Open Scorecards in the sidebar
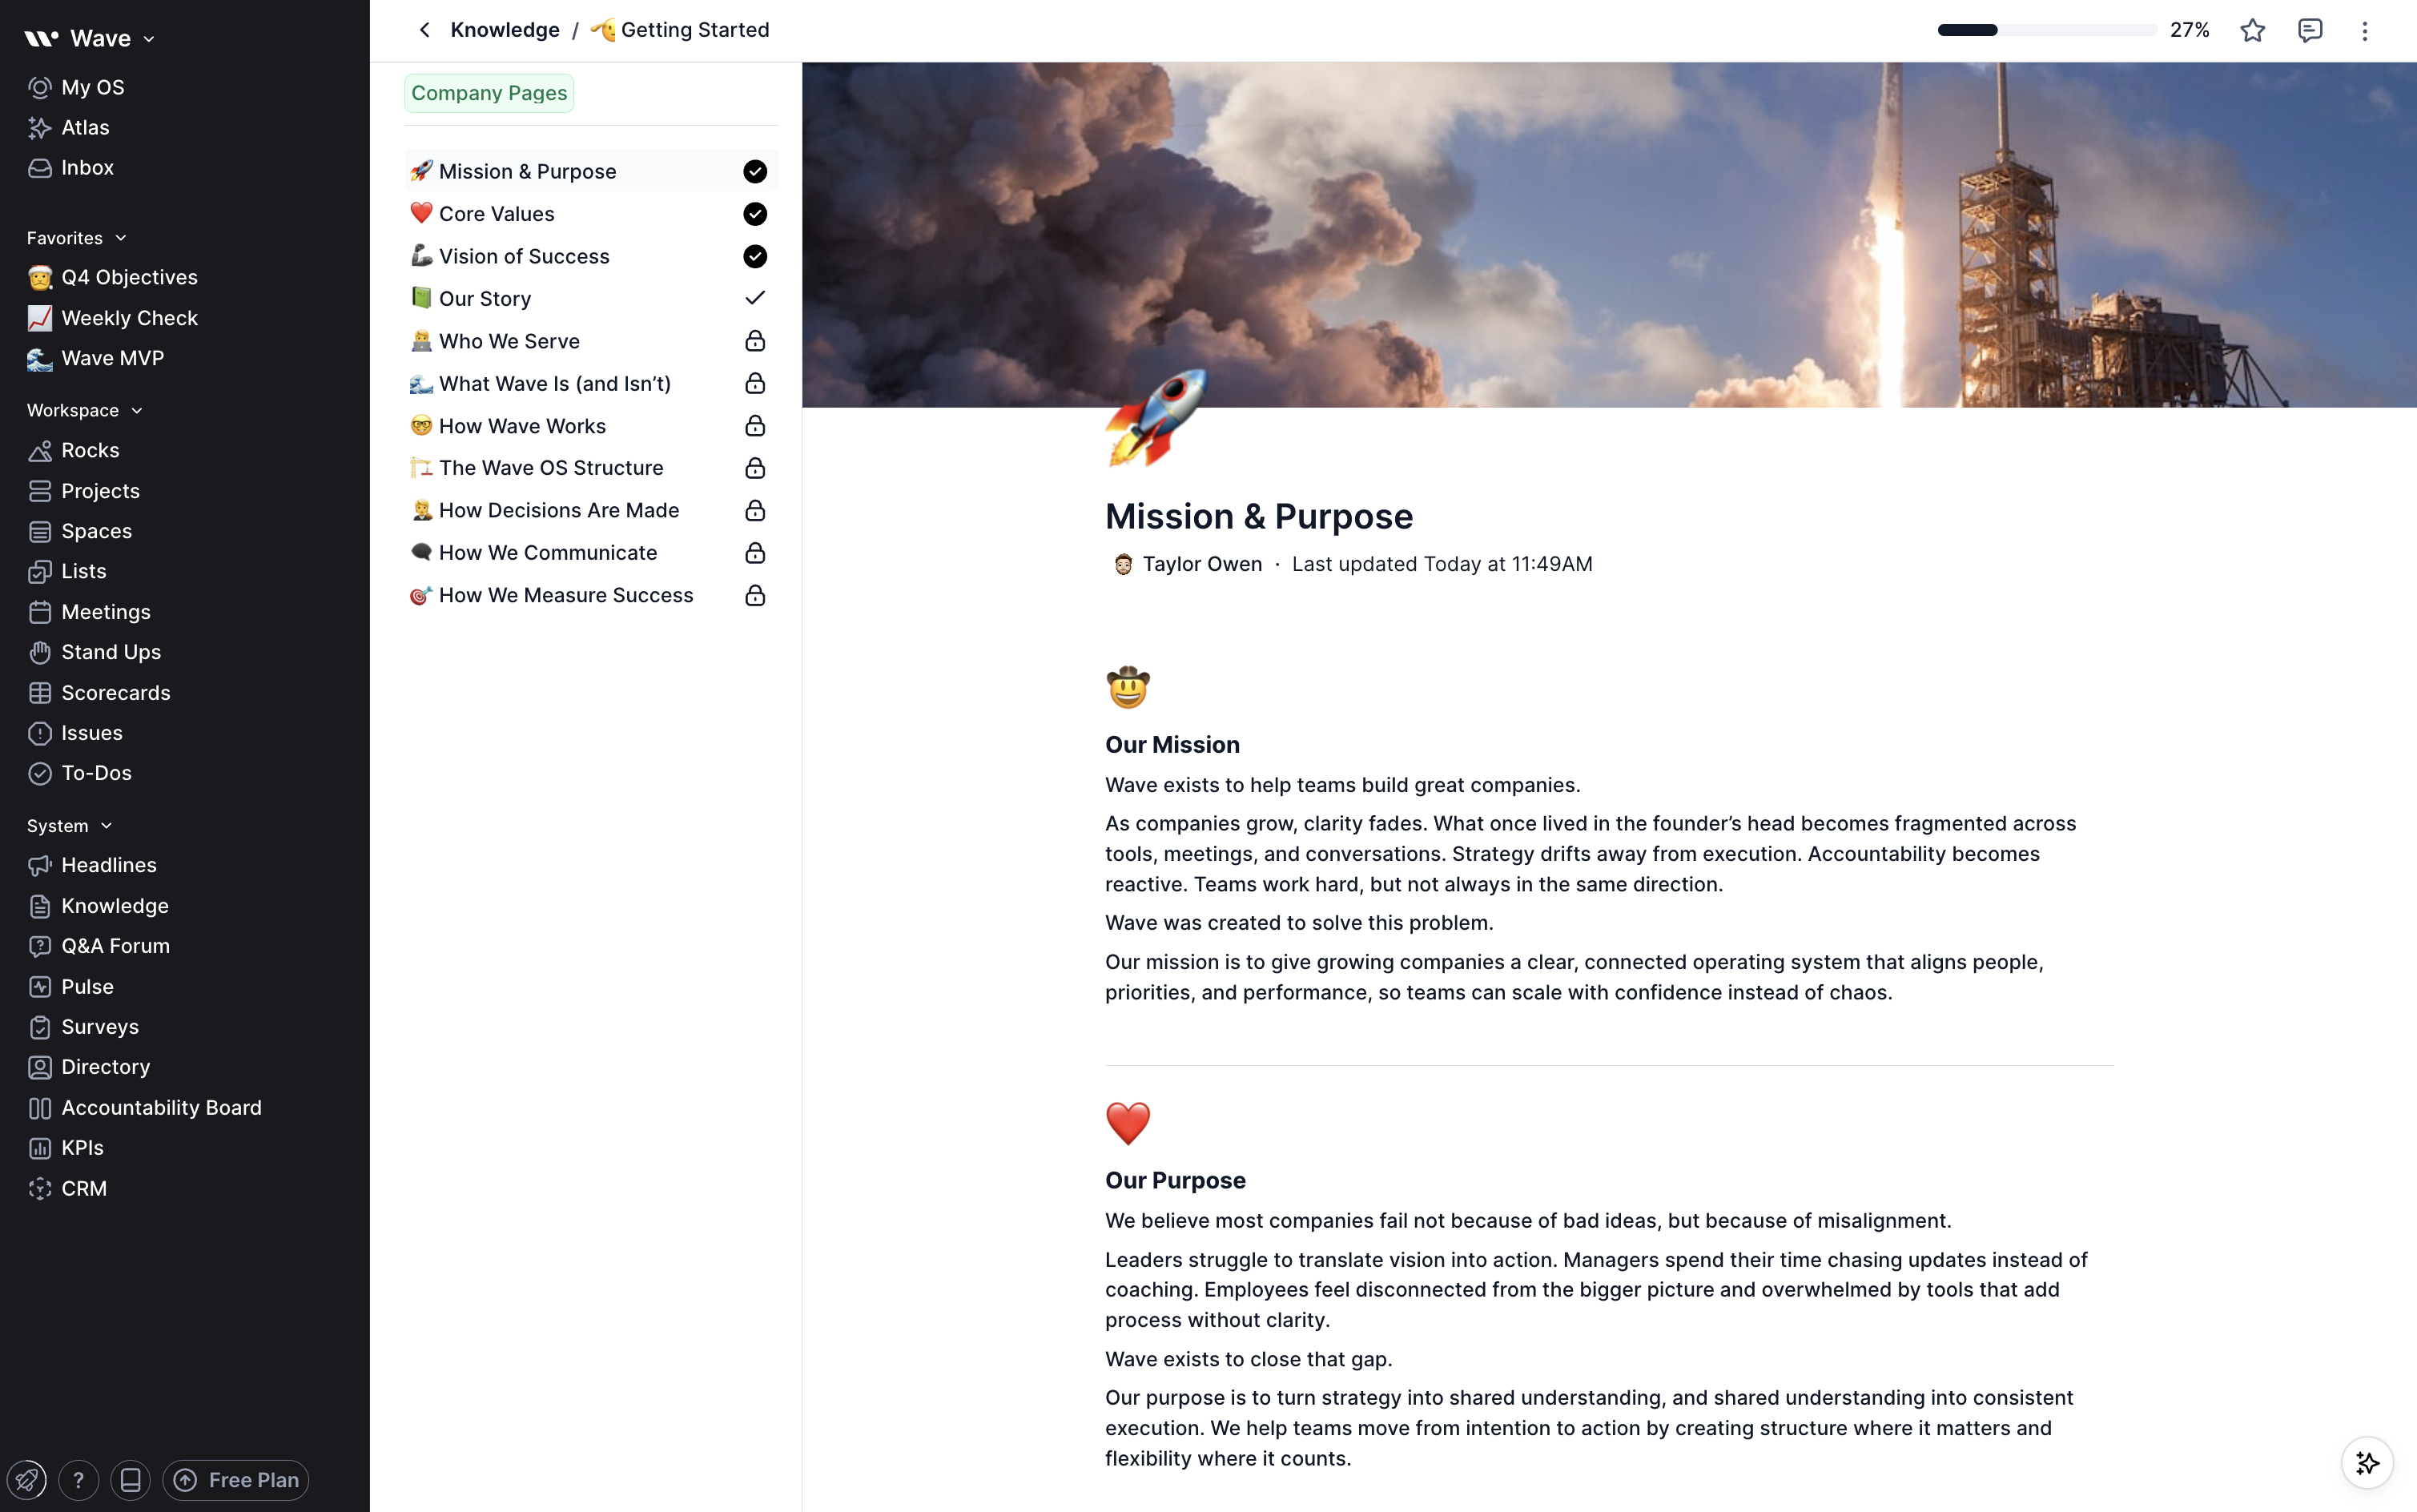The height and width of the screenshot is (1512, 2417). (115, 692)
